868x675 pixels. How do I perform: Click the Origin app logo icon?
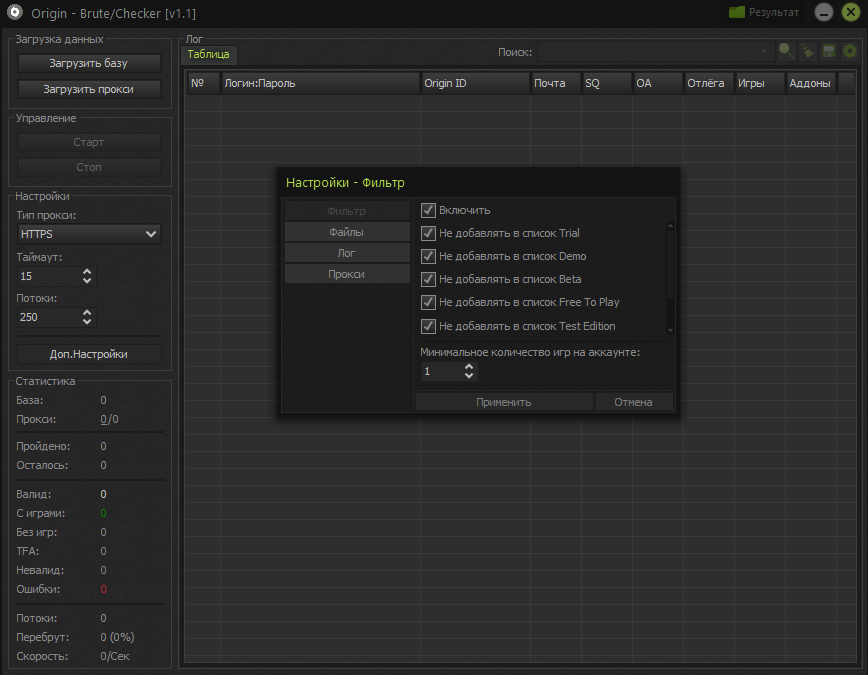click(15, 12)
